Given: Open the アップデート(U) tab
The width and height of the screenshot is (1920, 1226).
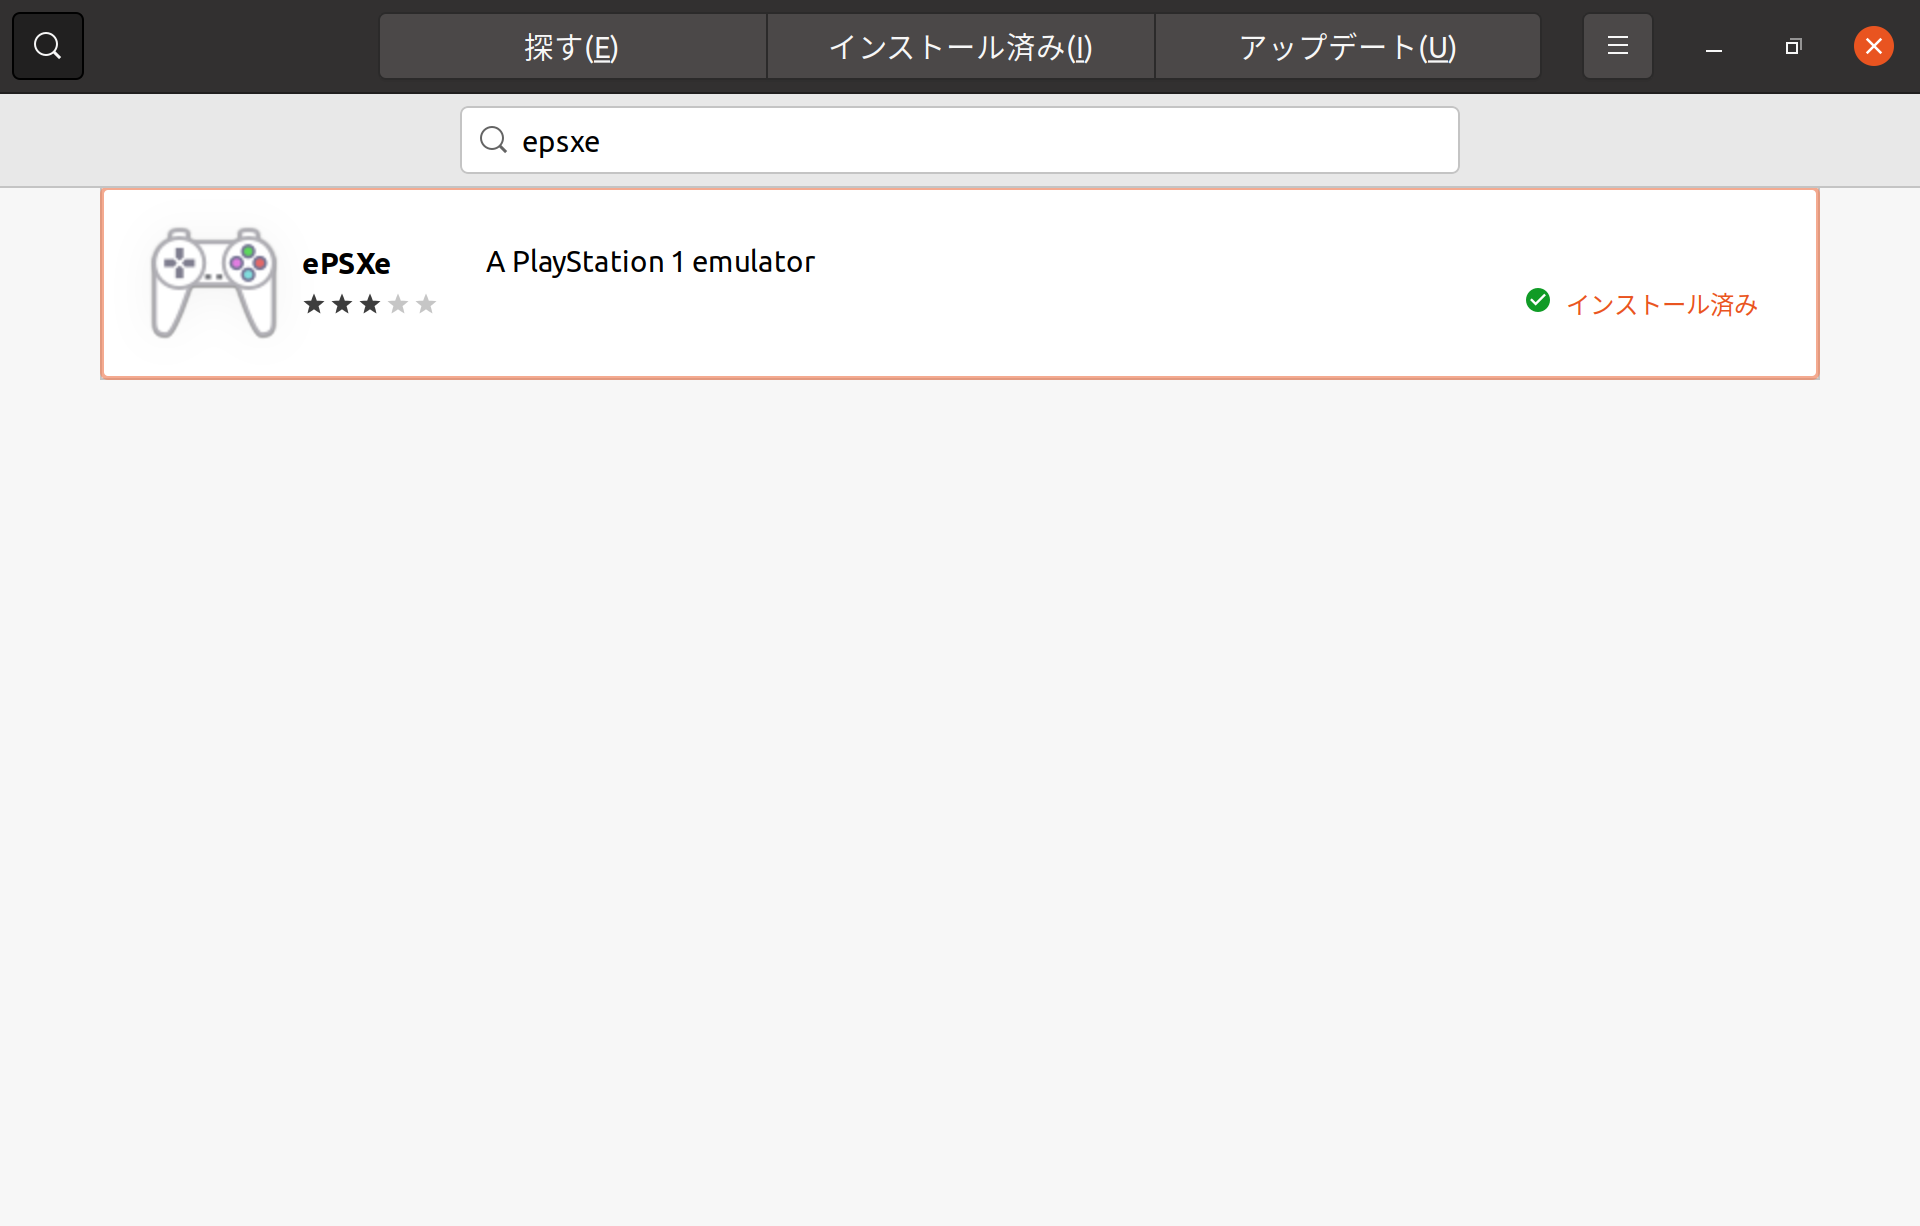Looking at the screenshot, I should pos(1347,46).
